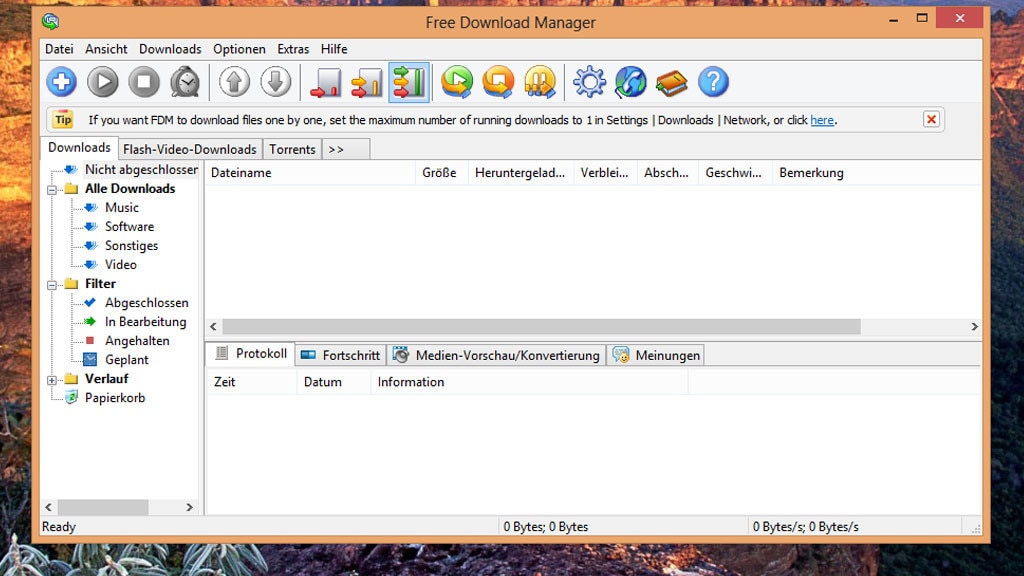Switch to the Flash-Video-Downloads tab
The image size is (1024, 576).
pos(190,150)
